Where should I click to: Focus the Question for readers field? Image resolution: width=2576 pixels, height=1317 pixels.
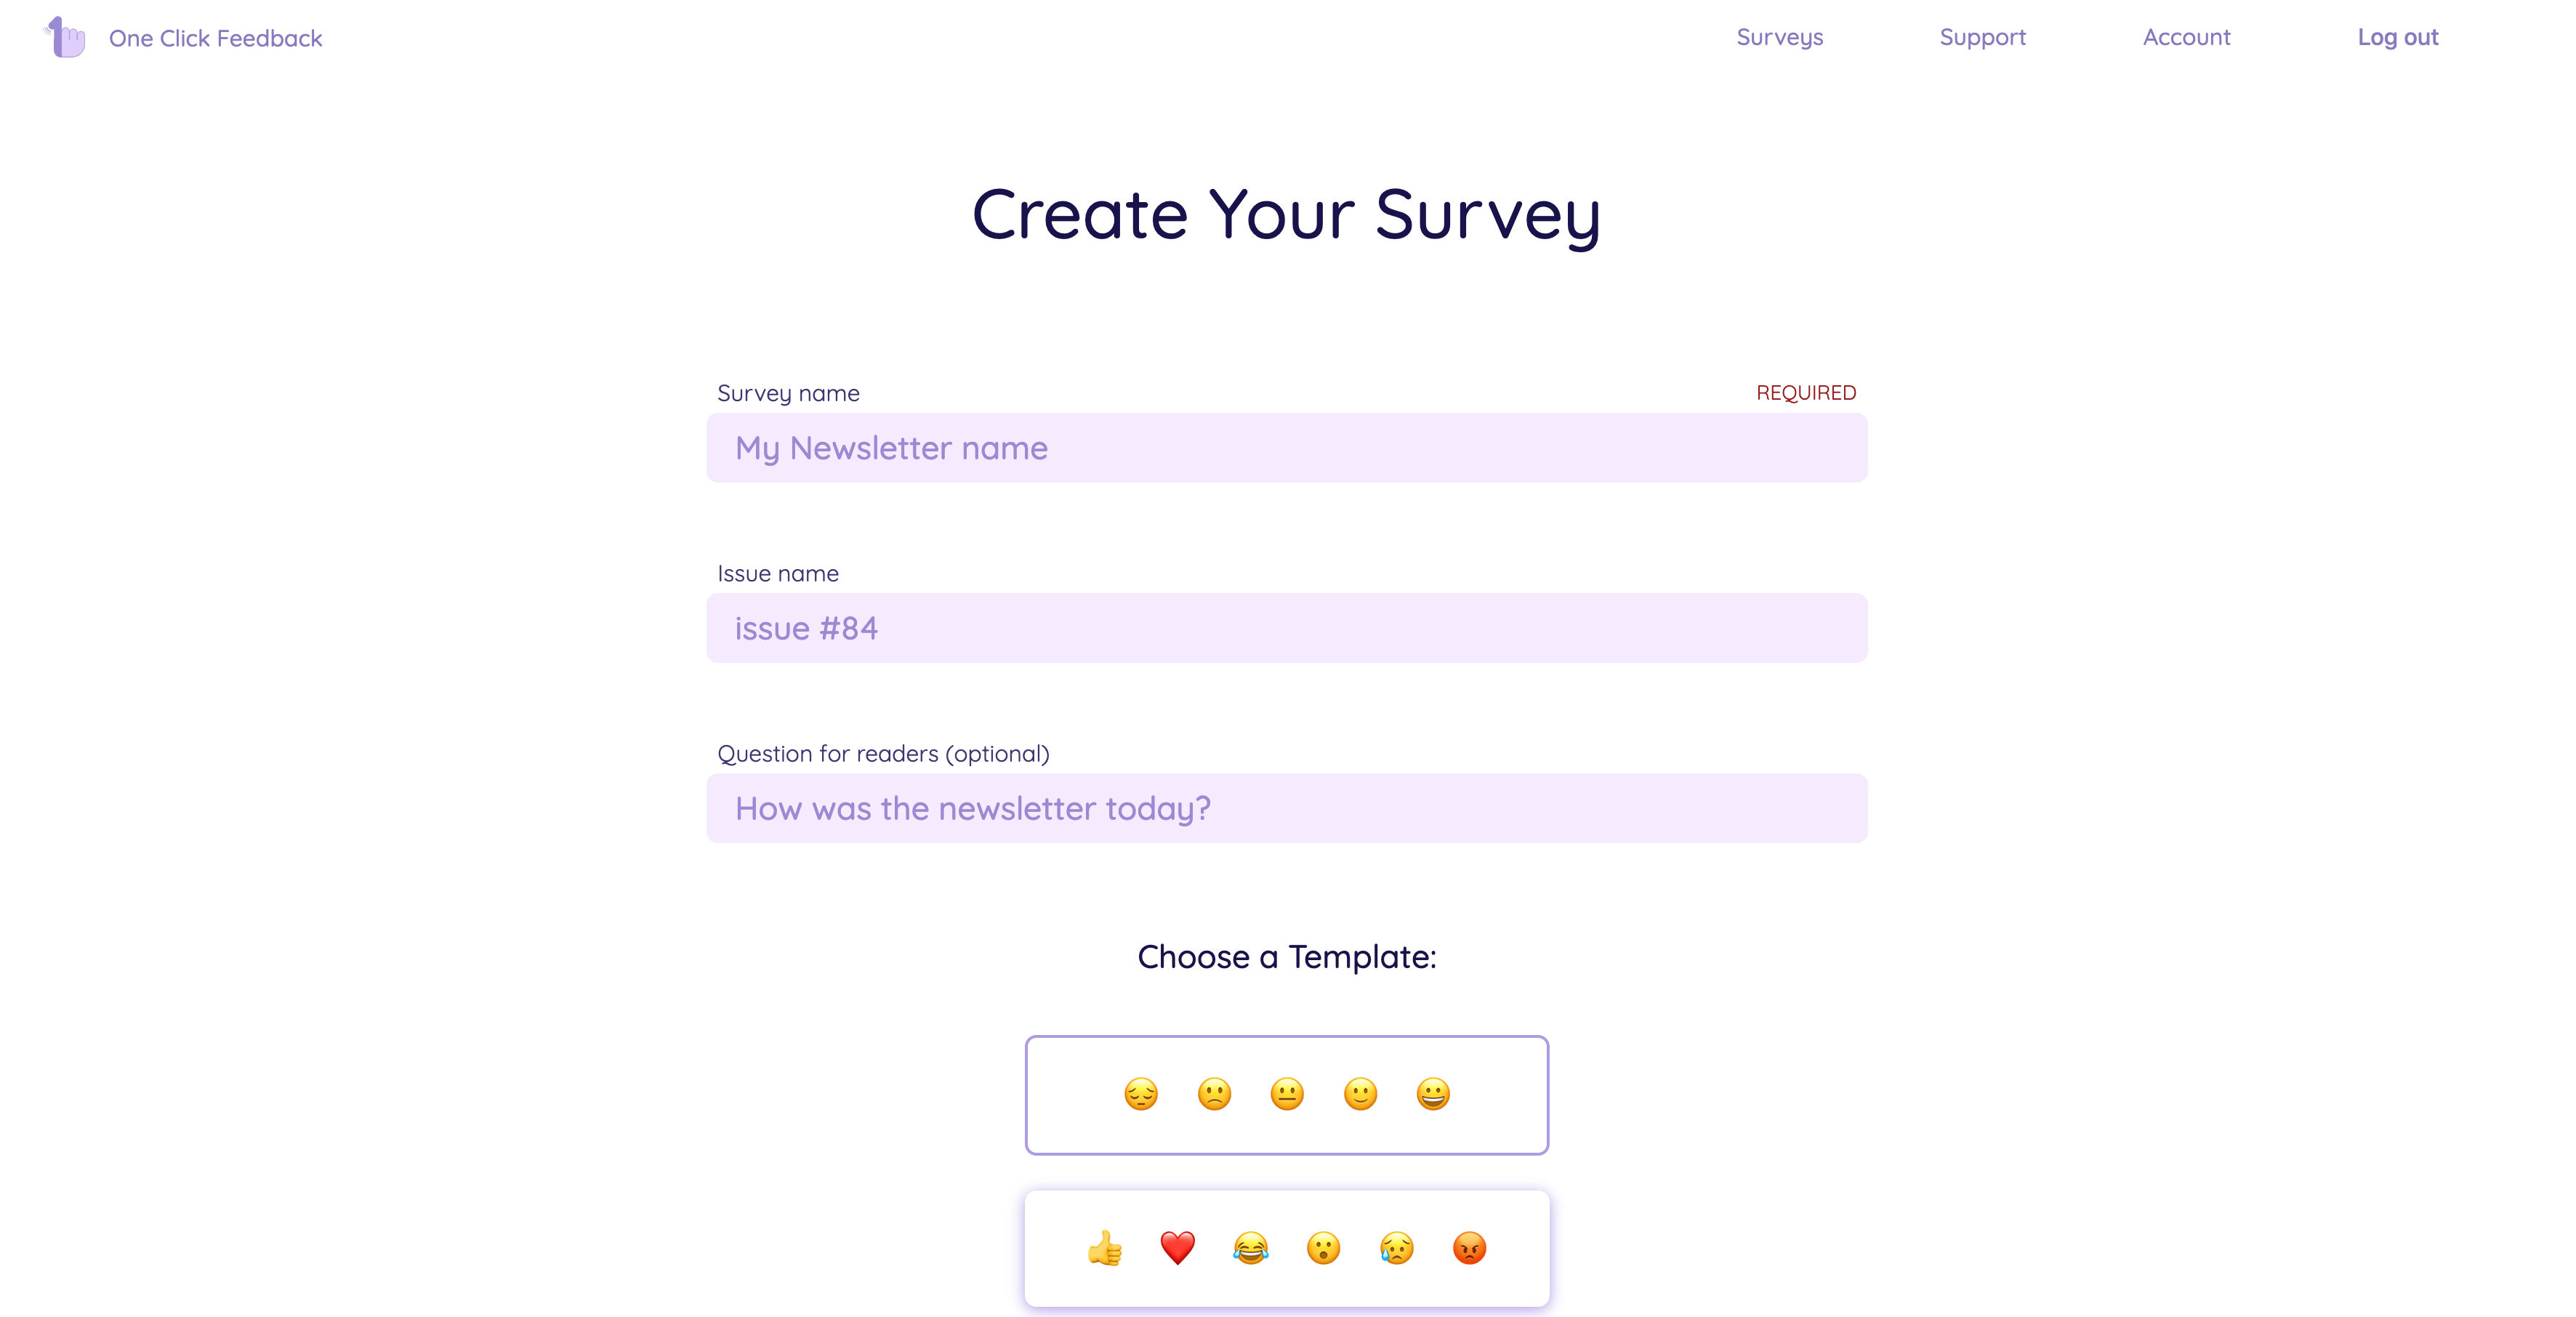click(1287, 808)
